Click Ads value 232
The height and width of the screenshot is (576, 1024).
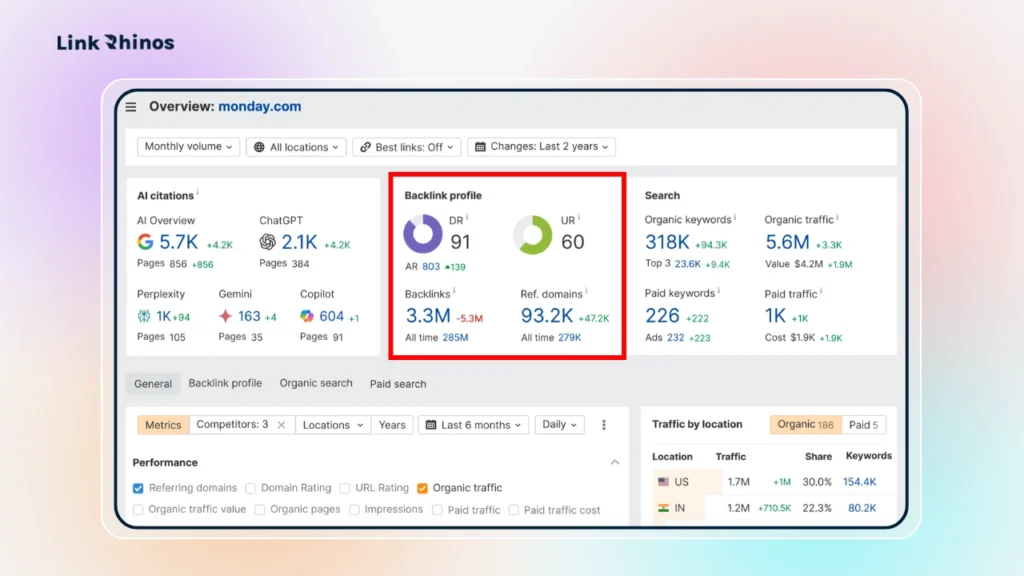coord(675,338)
